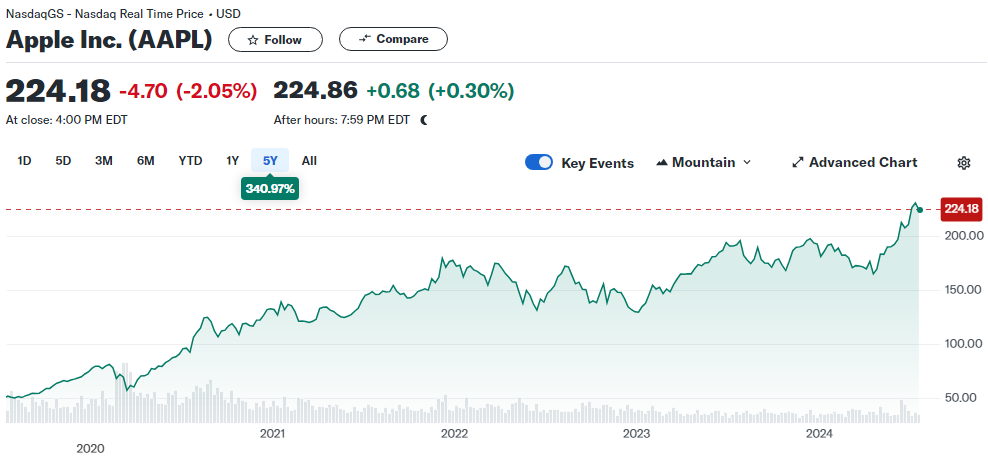Click the chart's latest price endpoint dot
The image size is (988, 456).
point(919,209)
